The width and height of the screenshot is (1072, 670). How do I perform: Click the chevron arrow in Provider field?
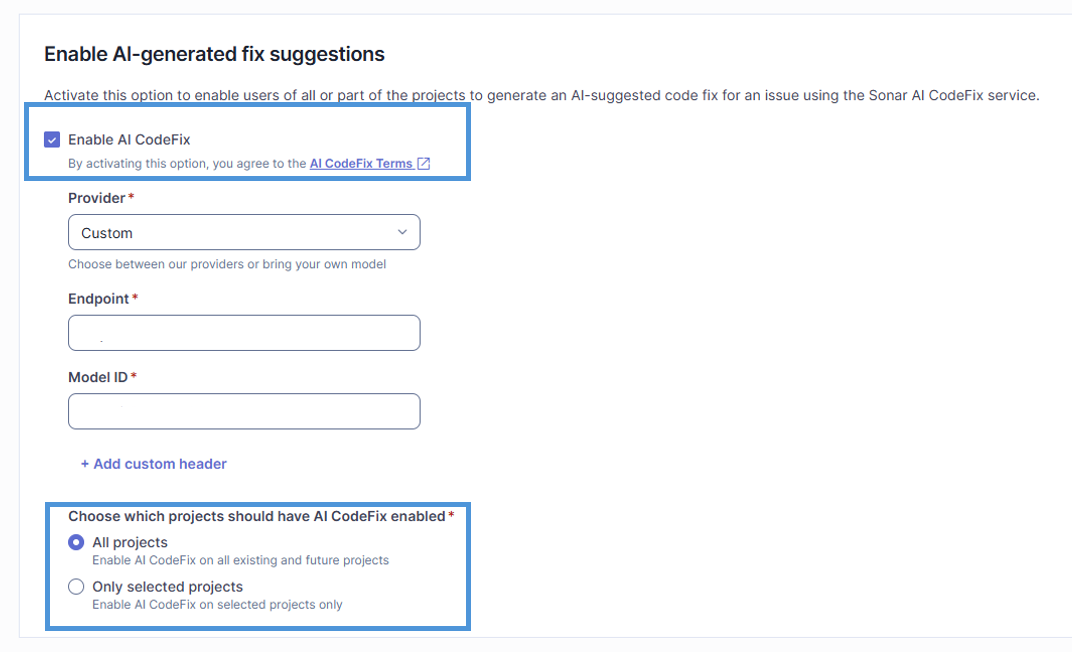402,232
